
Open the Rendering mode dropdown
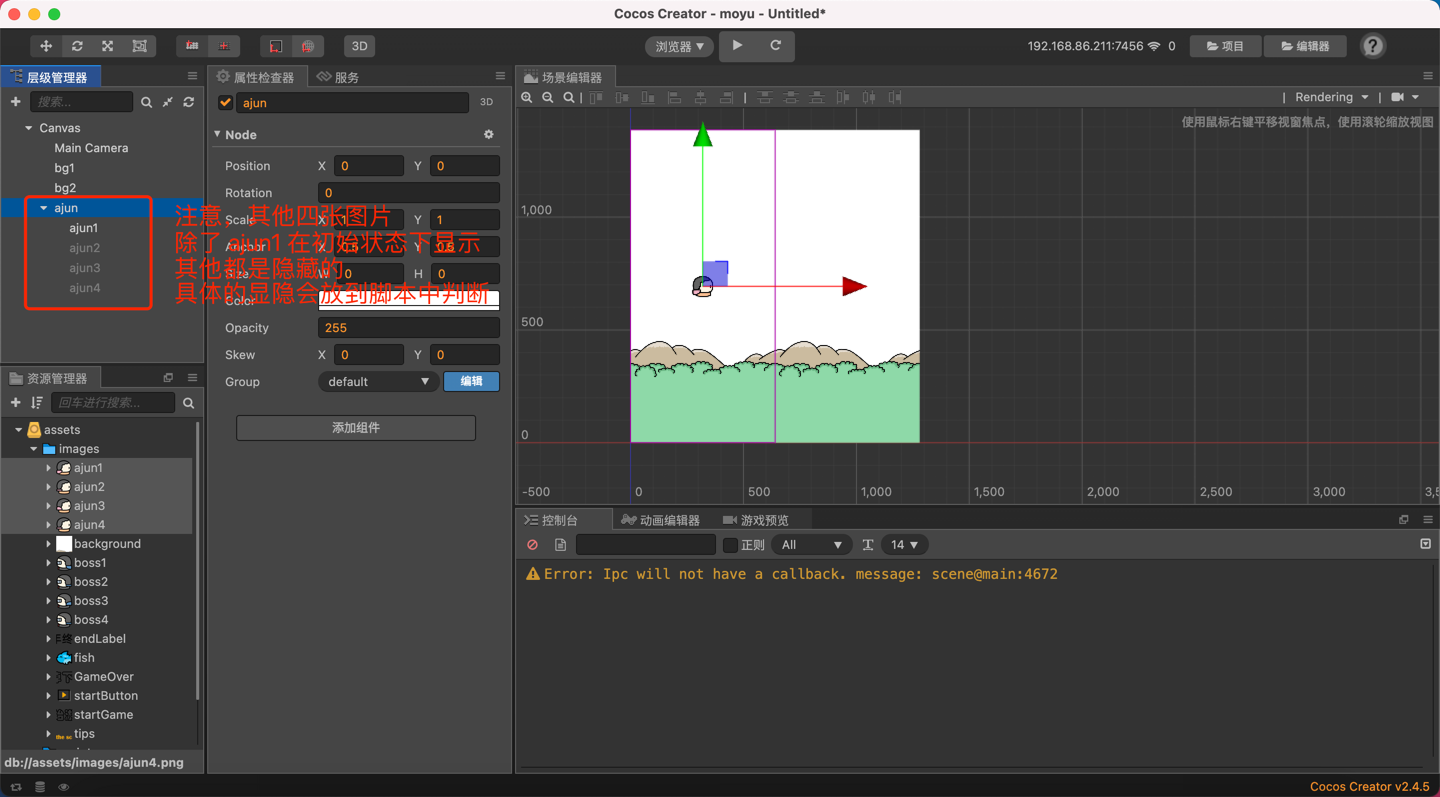click(1331, 97)
